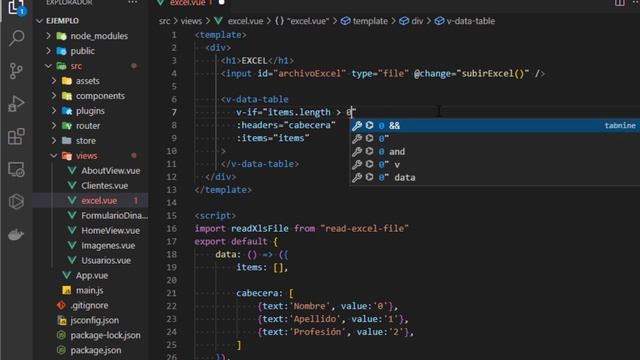Viewport: 640px width, 360px height.
Task: Click 'src' in the breadcrumb
Action: pyautogui.click(x=164, y=21)
